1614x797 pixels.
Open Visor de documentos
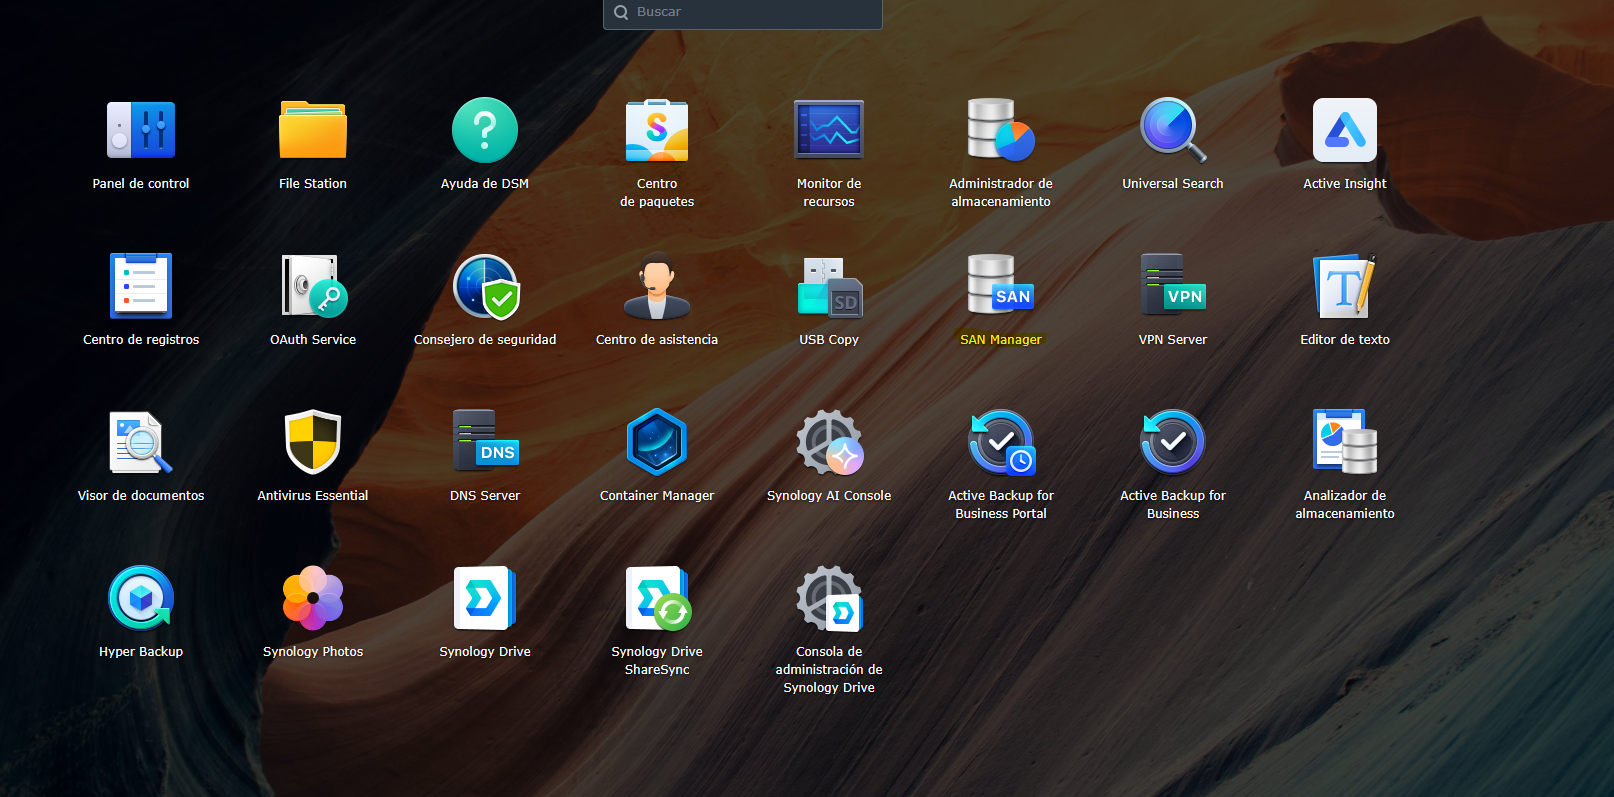(141, 442)
